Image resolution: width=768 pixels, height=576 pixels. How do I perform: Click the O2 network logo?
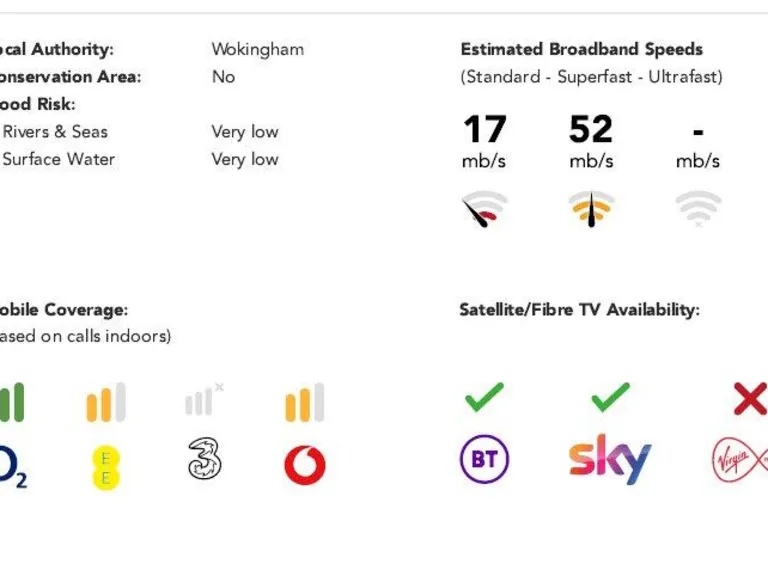point(12,467)
